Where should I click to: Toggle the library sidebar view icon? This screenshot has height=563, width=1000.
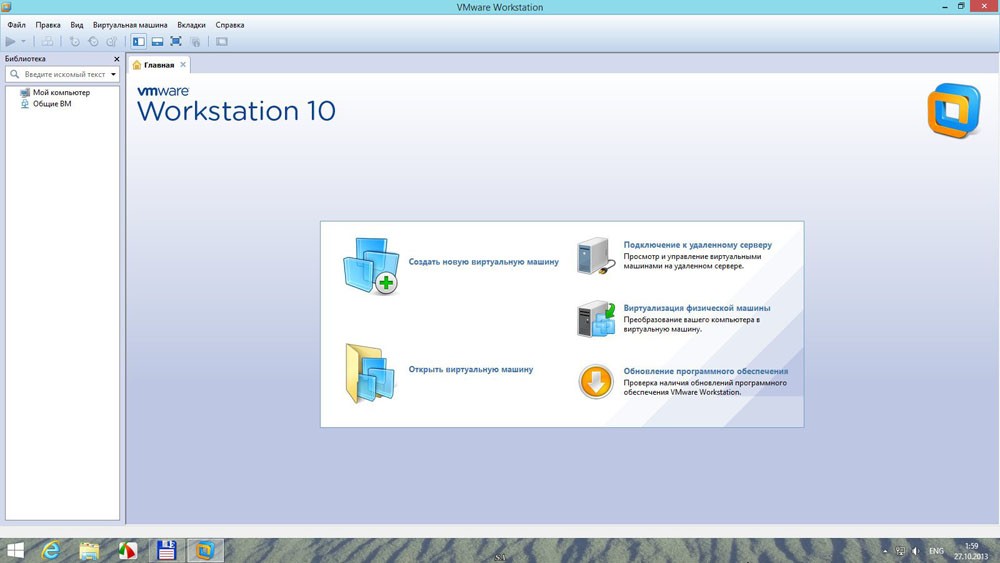138,41
